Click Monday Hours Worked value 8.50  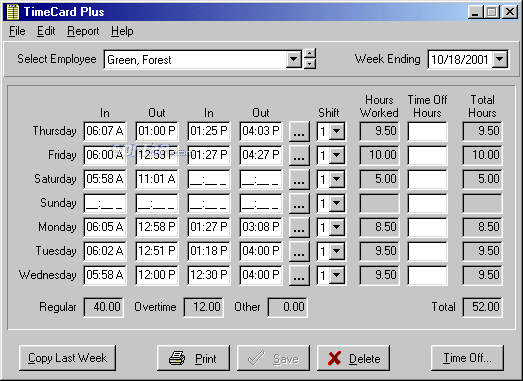tap(379, 227)
